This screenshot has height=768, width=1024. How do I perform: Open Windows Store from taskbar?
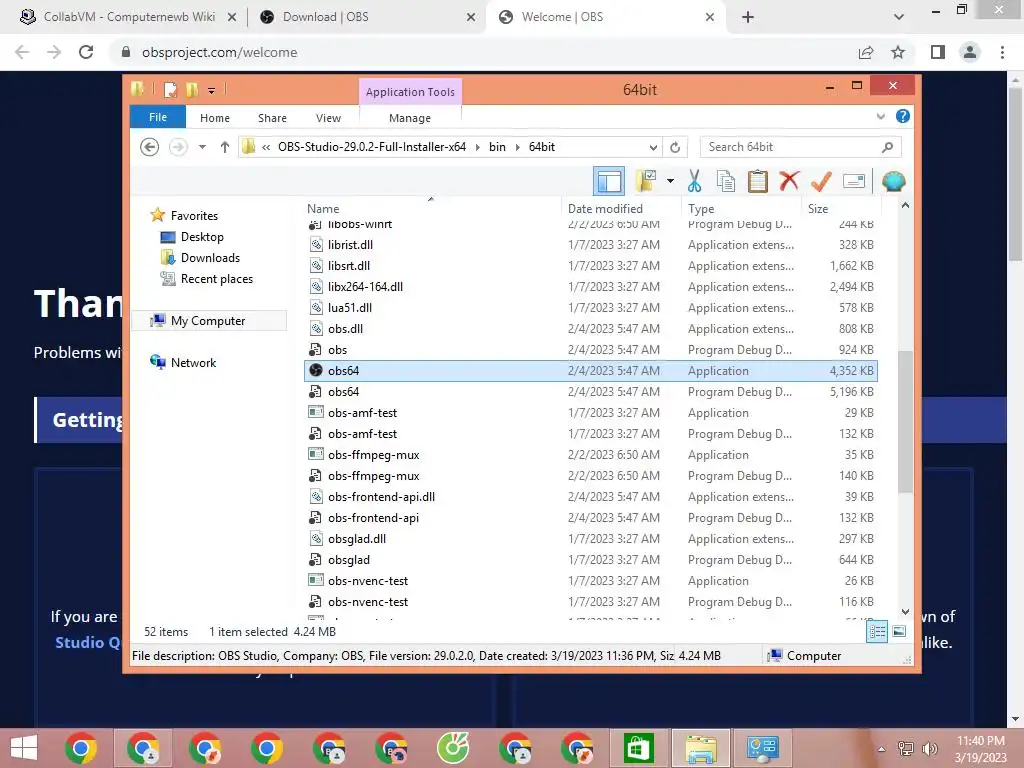638,748
